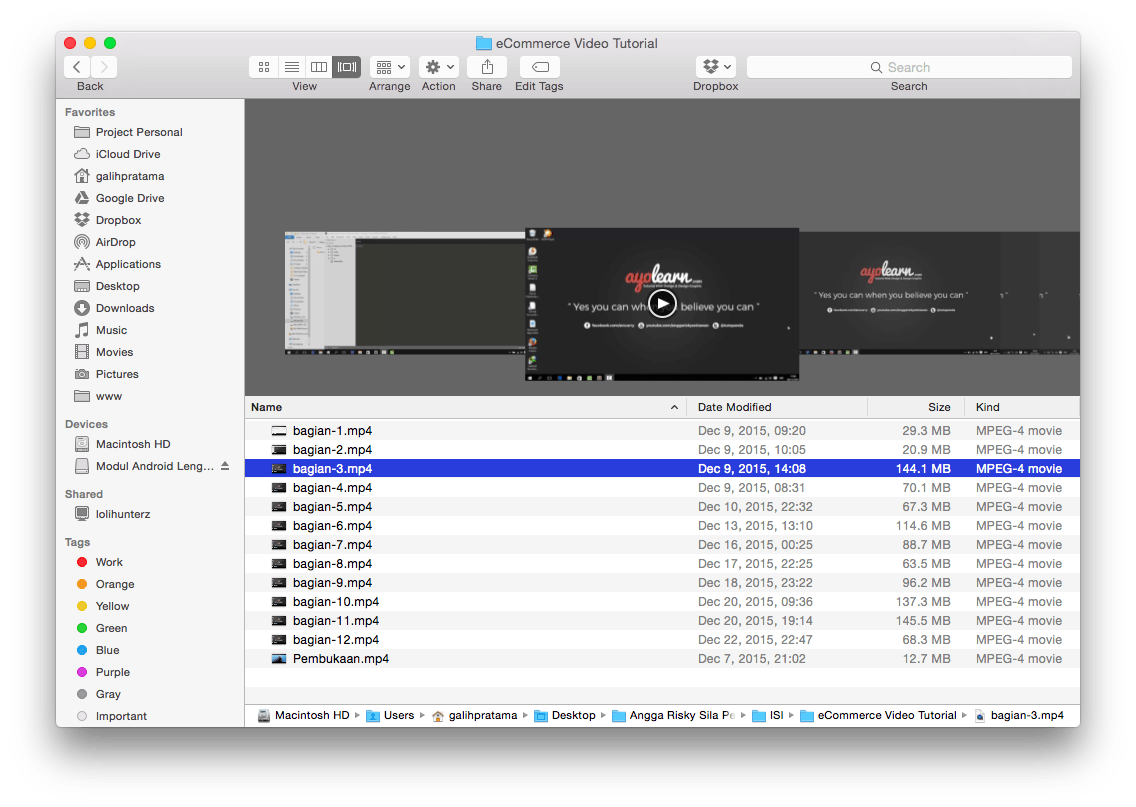Open AirDrop in the sidebar
This screenshot has height=807, width=1136.
[105, 242]
